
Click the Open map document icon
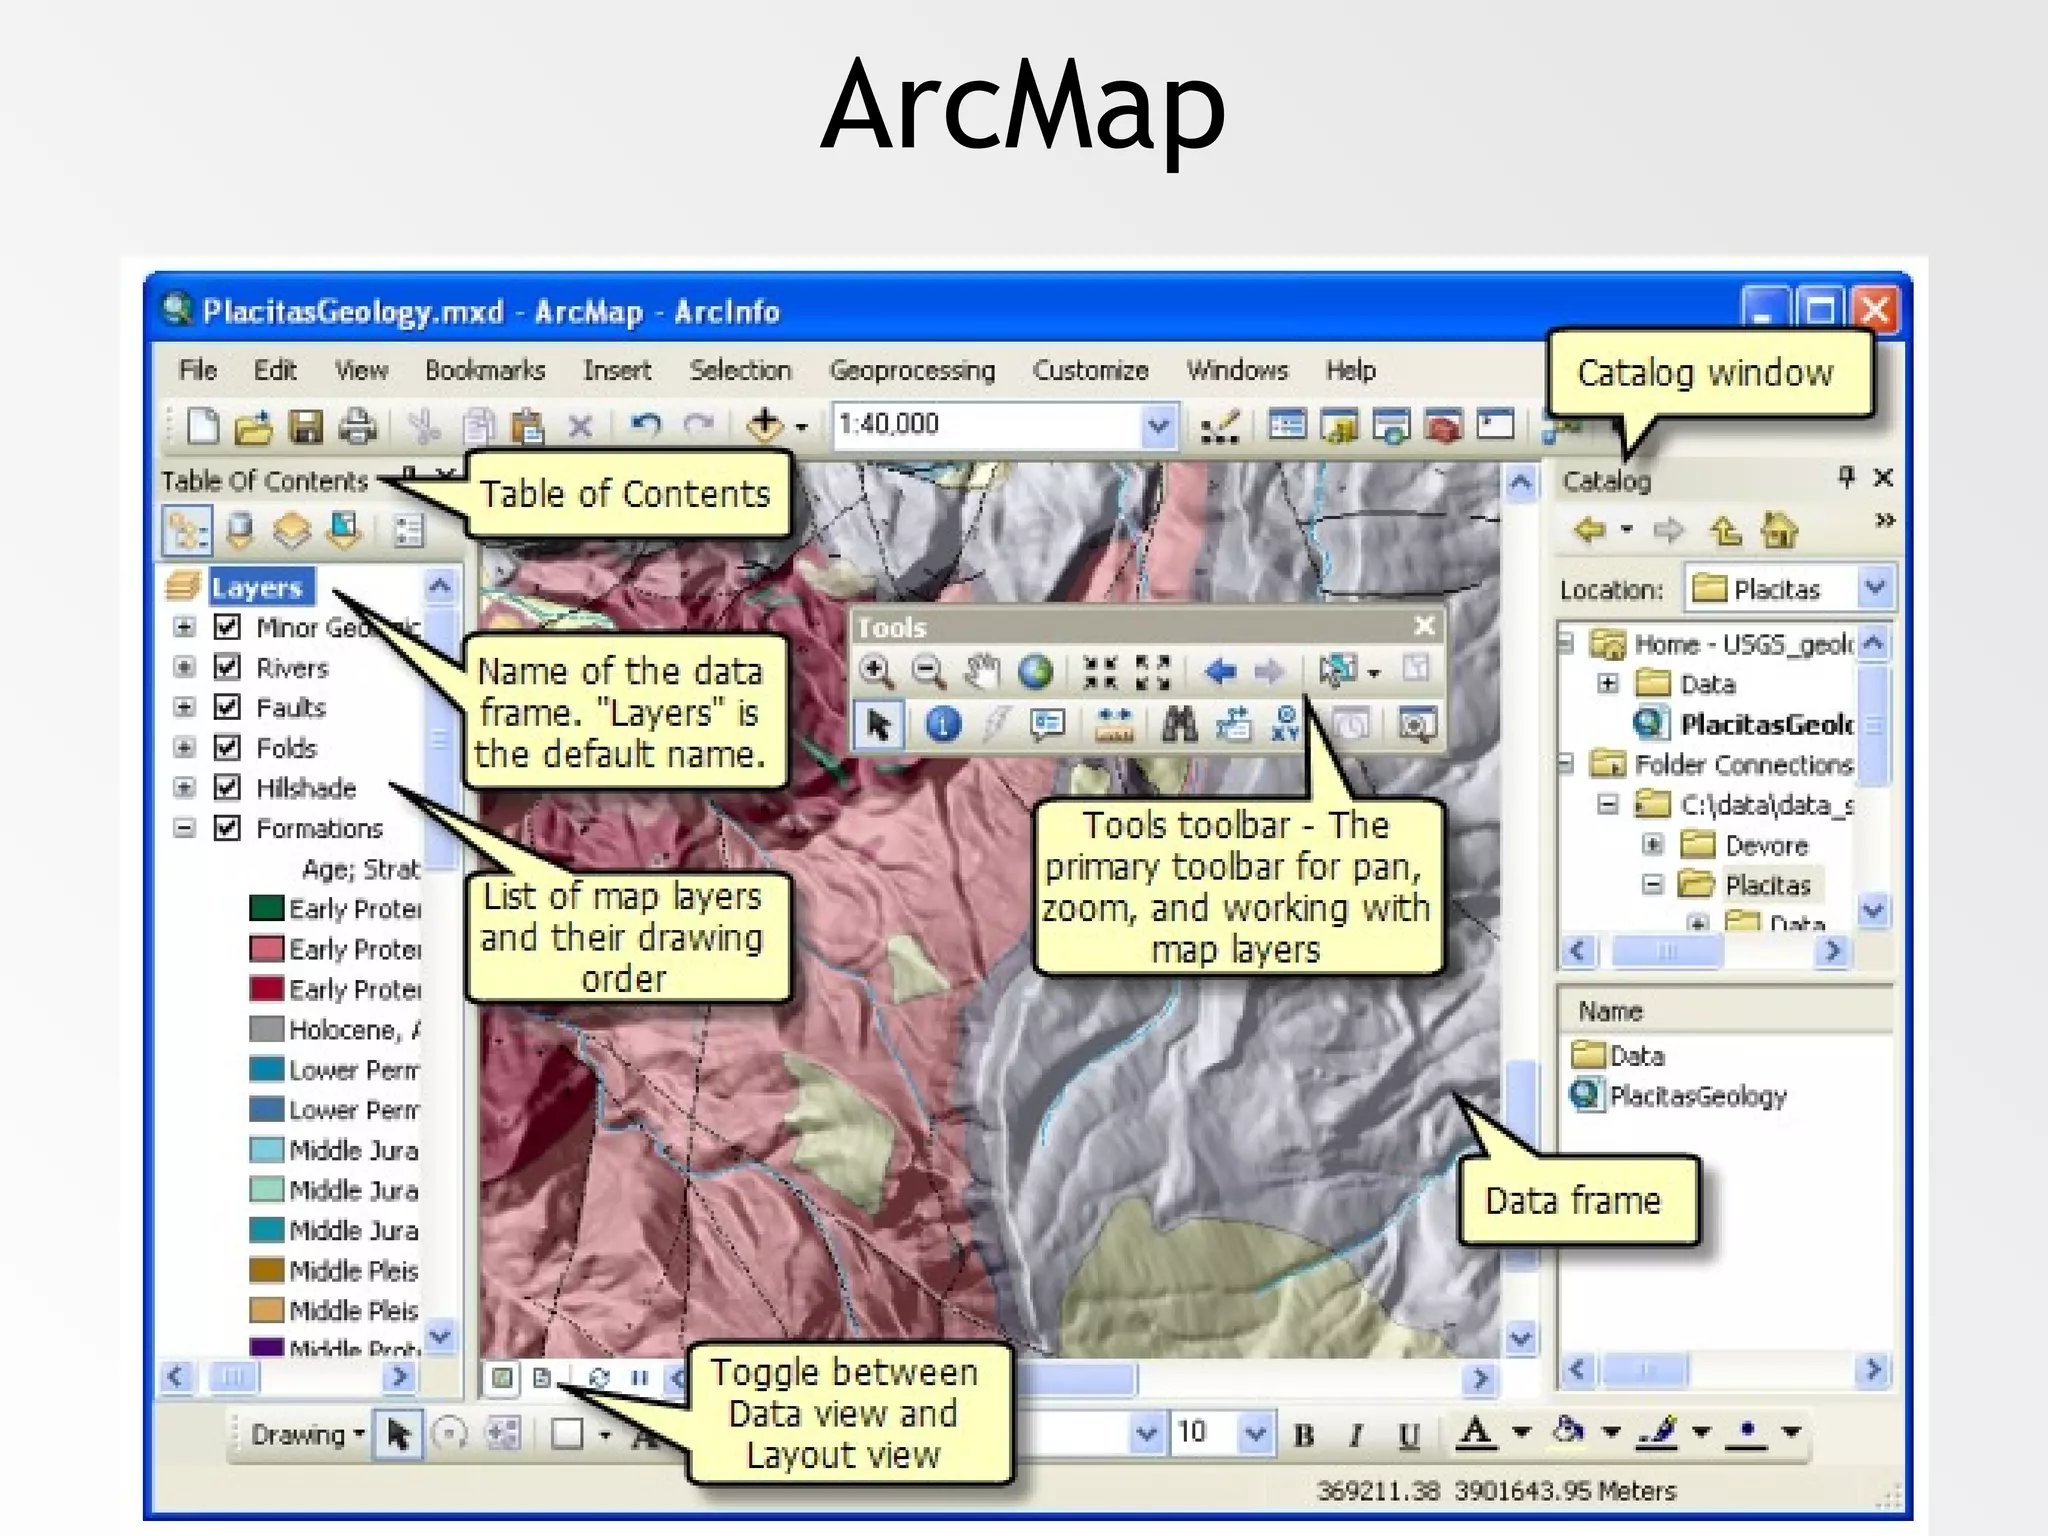click(254, 427)
